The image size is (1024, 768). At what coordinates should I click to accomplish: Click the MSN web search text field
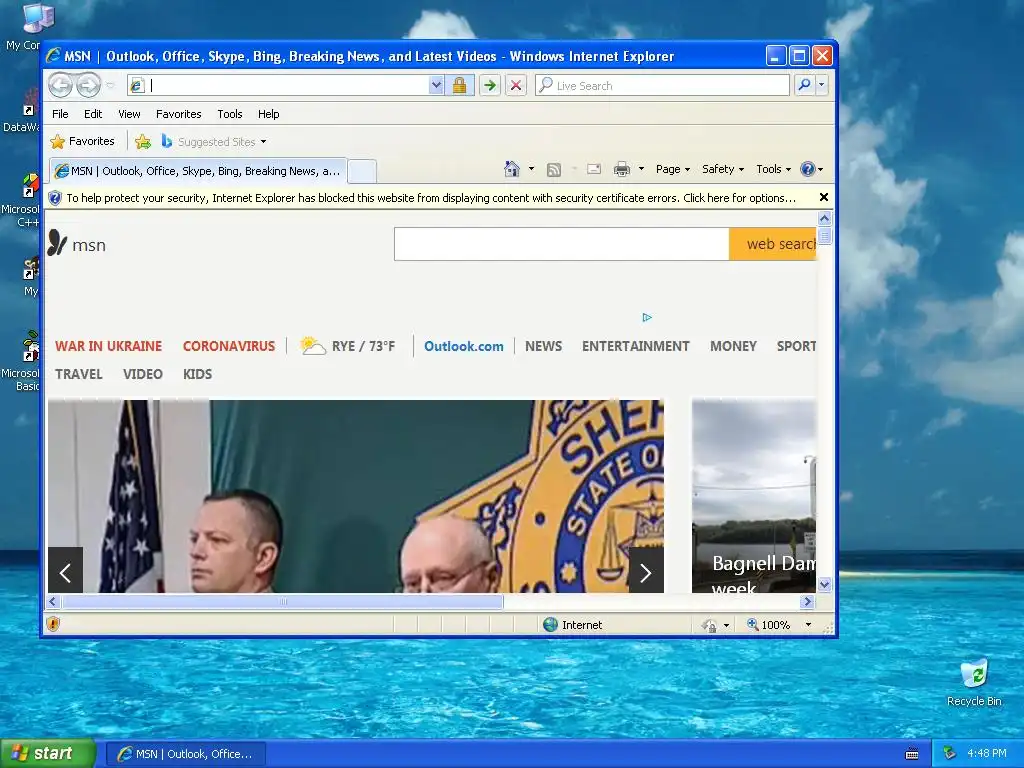tap(562, 244)
